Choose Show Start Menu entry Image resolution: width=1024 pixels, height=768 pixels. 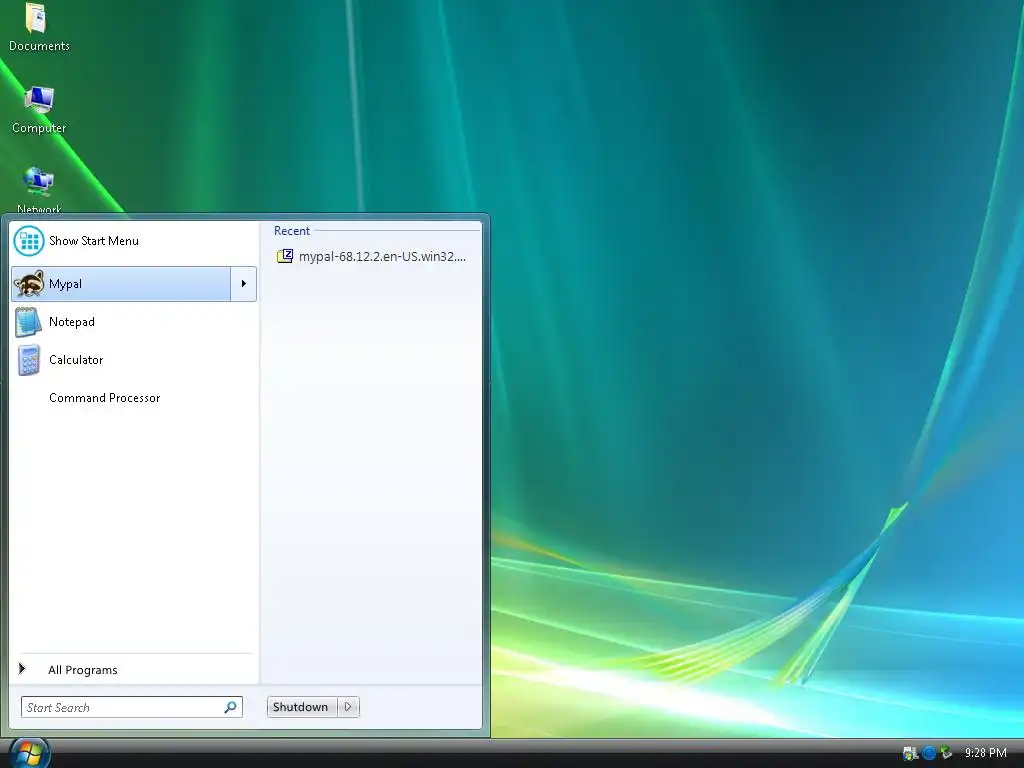coord(134,241)
